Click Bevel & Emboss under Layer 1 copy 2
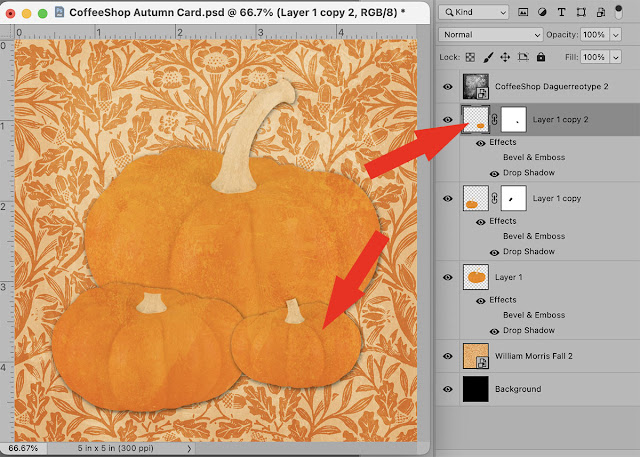Image resolution: width=640 pixels, height=457 pixels. [534, 158]
